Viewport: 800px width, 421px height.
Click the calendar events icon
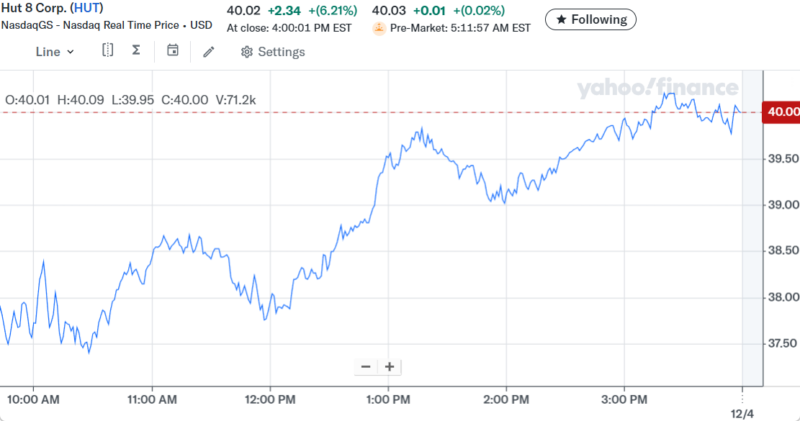tap(173, 50)
